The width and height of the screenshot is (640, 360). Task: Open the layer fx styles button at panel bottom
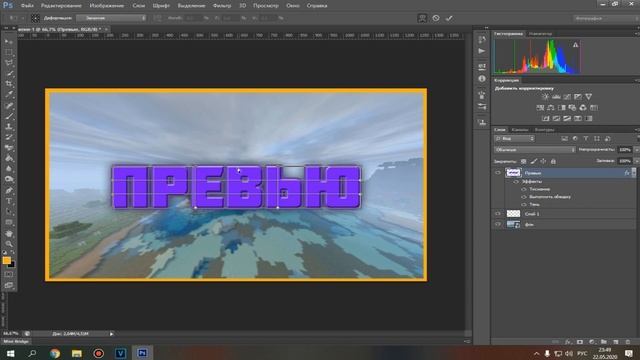(x=568, y=342)
